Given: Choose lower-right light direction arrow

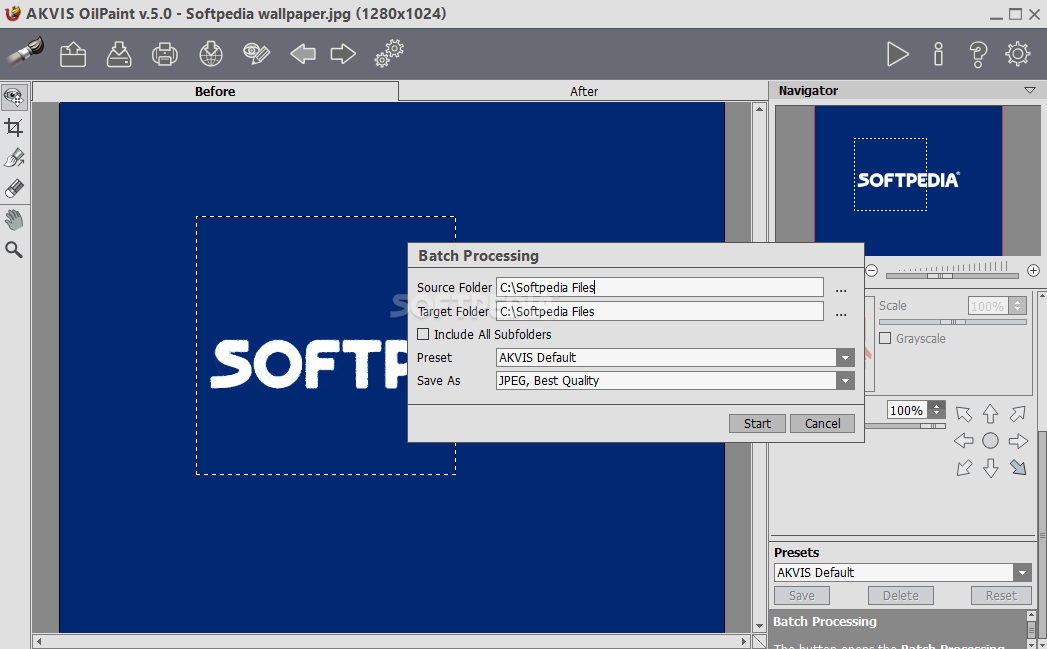Looking at the screenshot, I should click(x=1018, y=468).
